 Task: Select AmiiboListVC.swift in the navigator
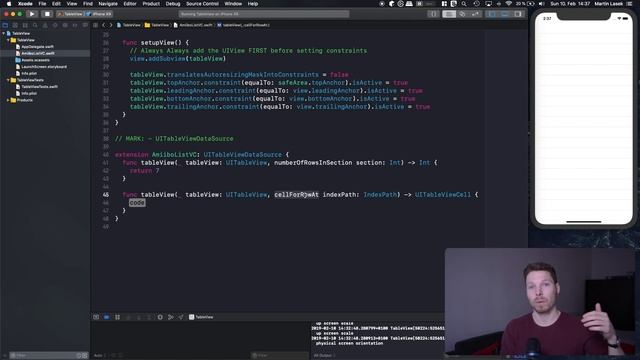[x=38, y=53]
